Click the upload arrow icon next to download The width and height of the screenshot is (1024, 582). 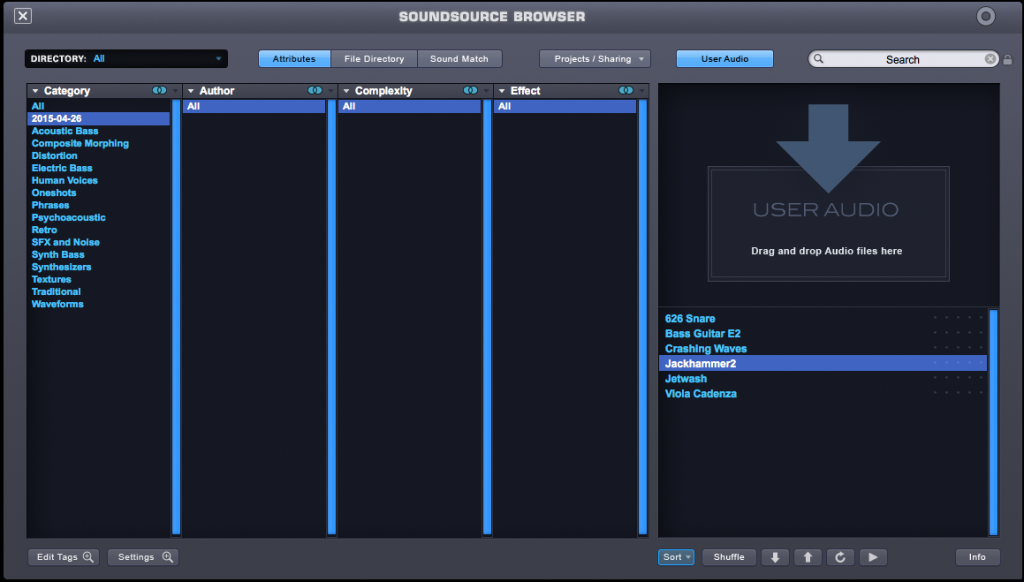808,557
